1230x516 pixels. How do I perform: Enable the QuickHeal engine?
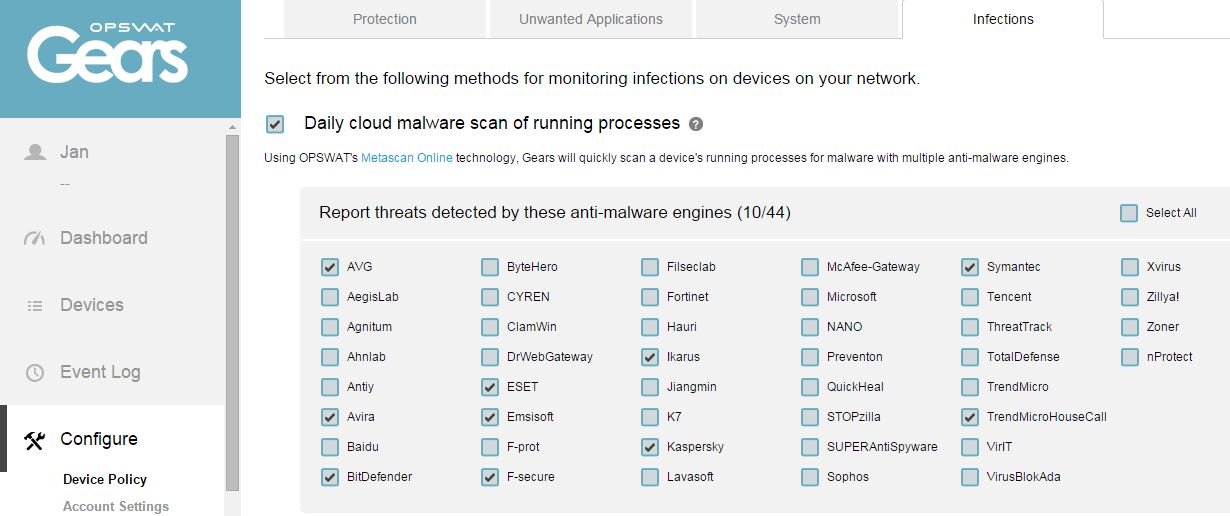pos(810,387)
